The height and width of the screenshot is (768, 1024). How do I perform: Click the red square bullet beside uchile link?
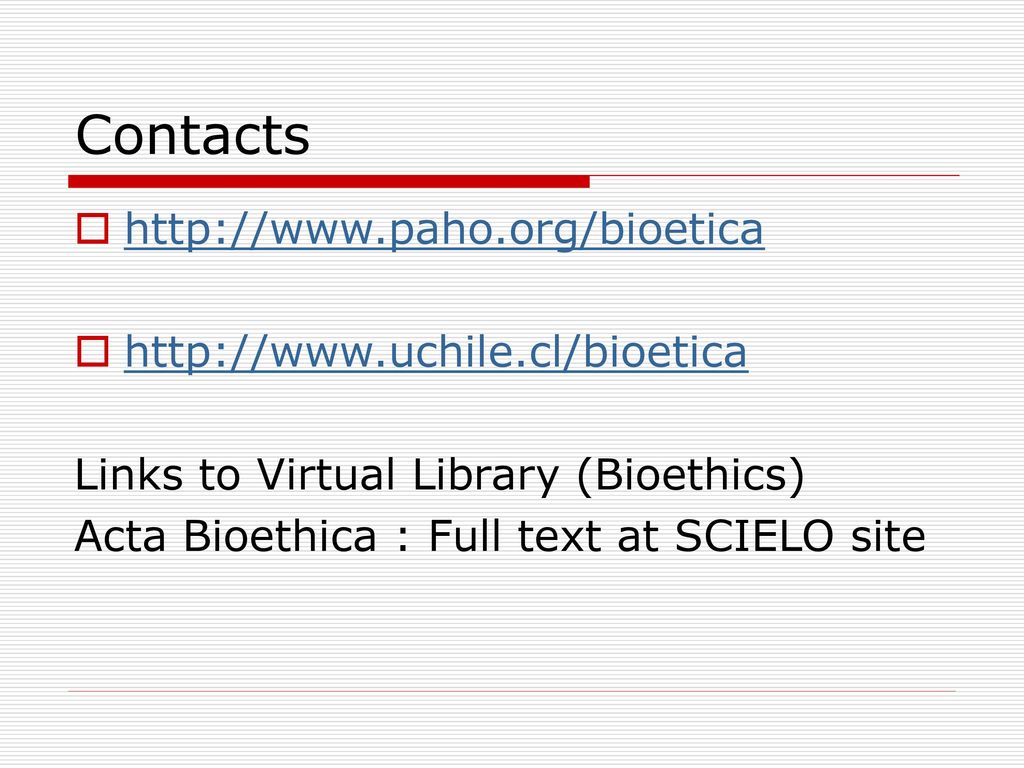tap(93, 351)
